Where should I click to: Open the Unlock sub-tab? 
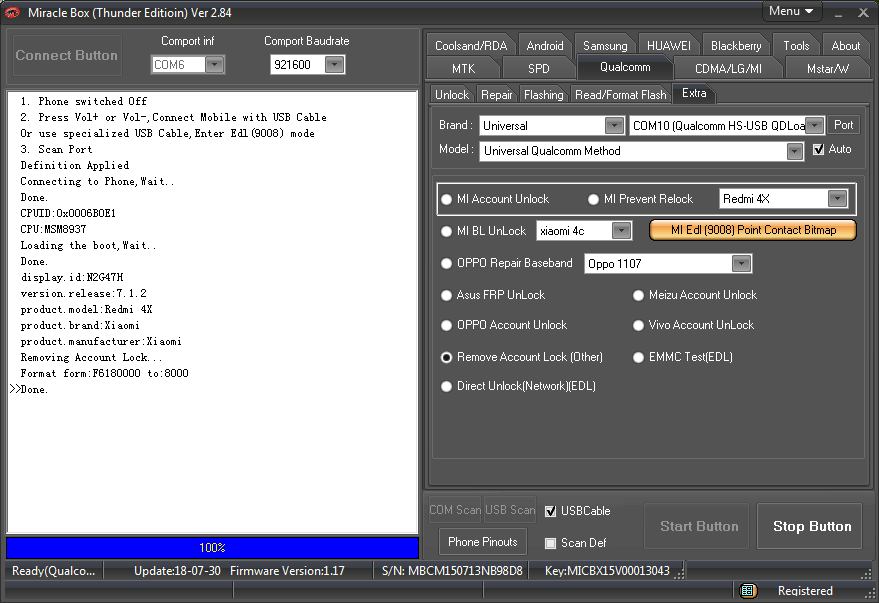(x=452, y=95)
